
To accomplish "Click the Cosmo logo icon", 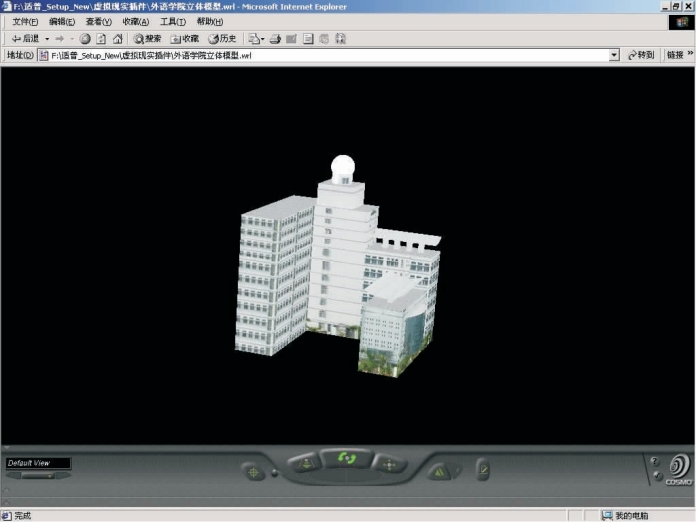I will [x=678, y=468].
